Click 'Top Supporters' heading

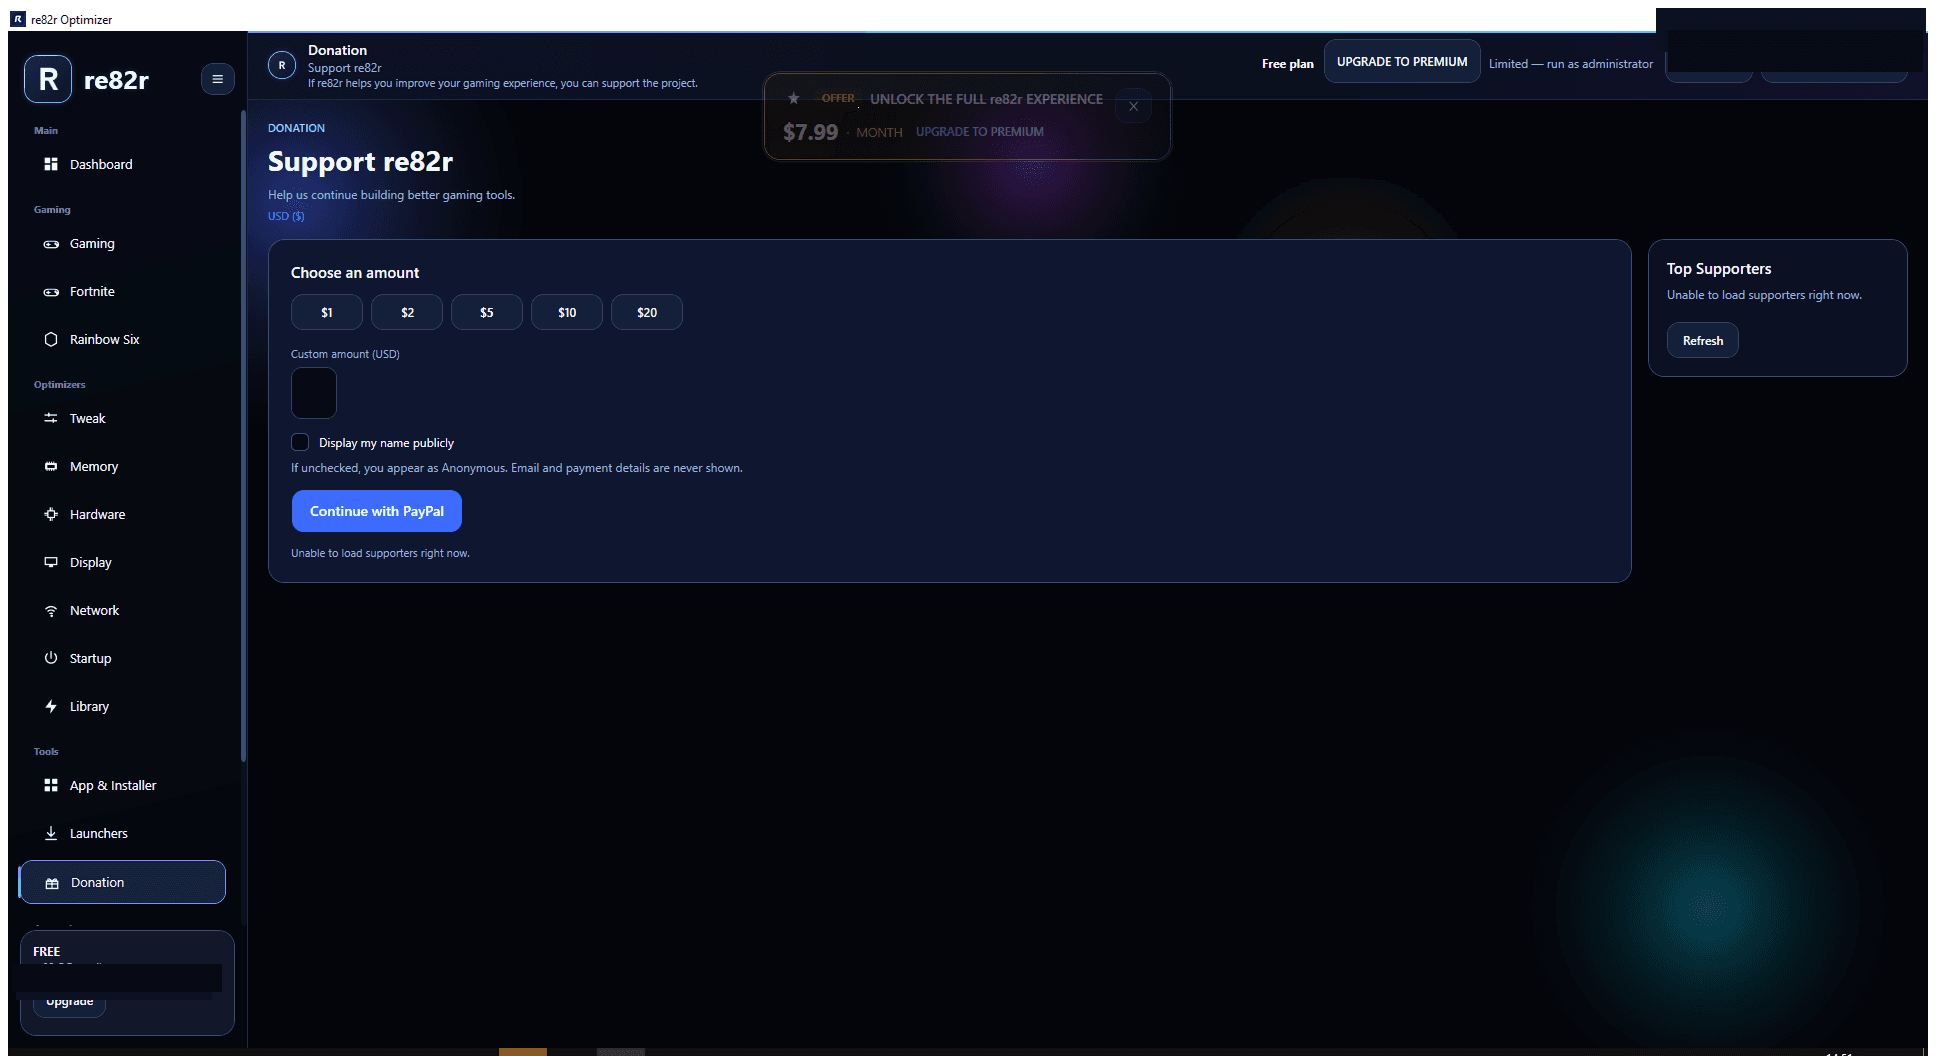tap(1719, 268)
